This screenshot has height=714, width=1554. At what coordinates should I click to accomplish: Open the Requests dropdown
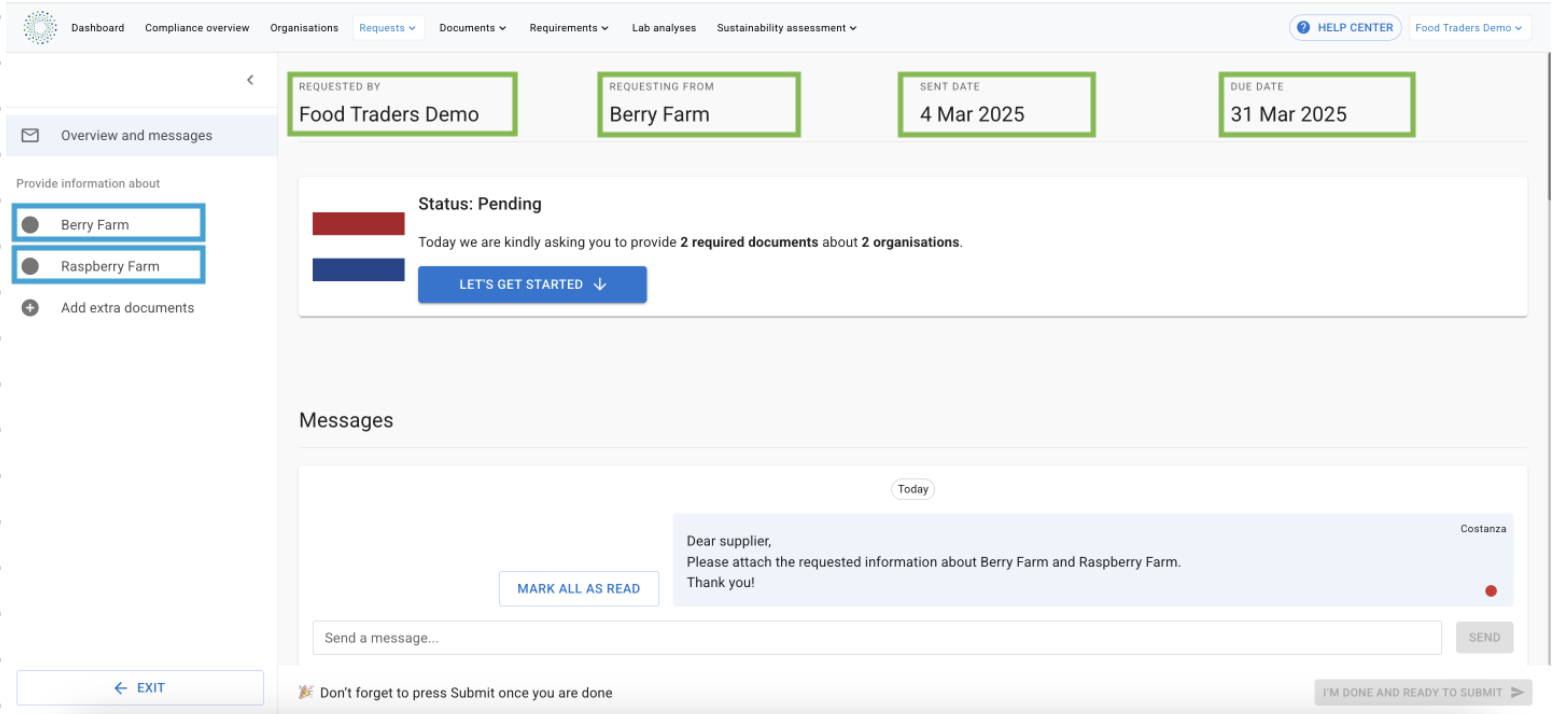(x=388, y=27)
